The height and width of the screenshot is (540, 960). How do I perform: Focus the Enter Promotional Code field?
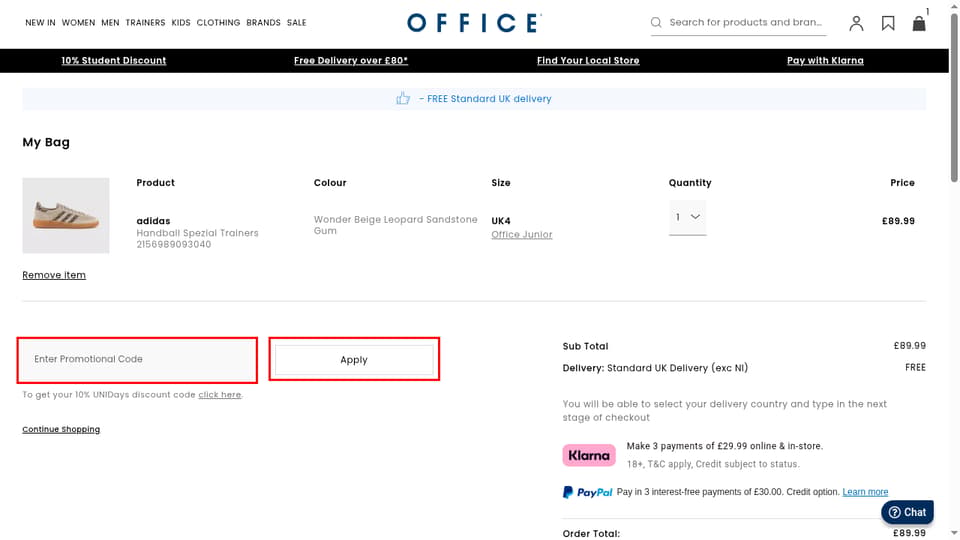point(137,359)
